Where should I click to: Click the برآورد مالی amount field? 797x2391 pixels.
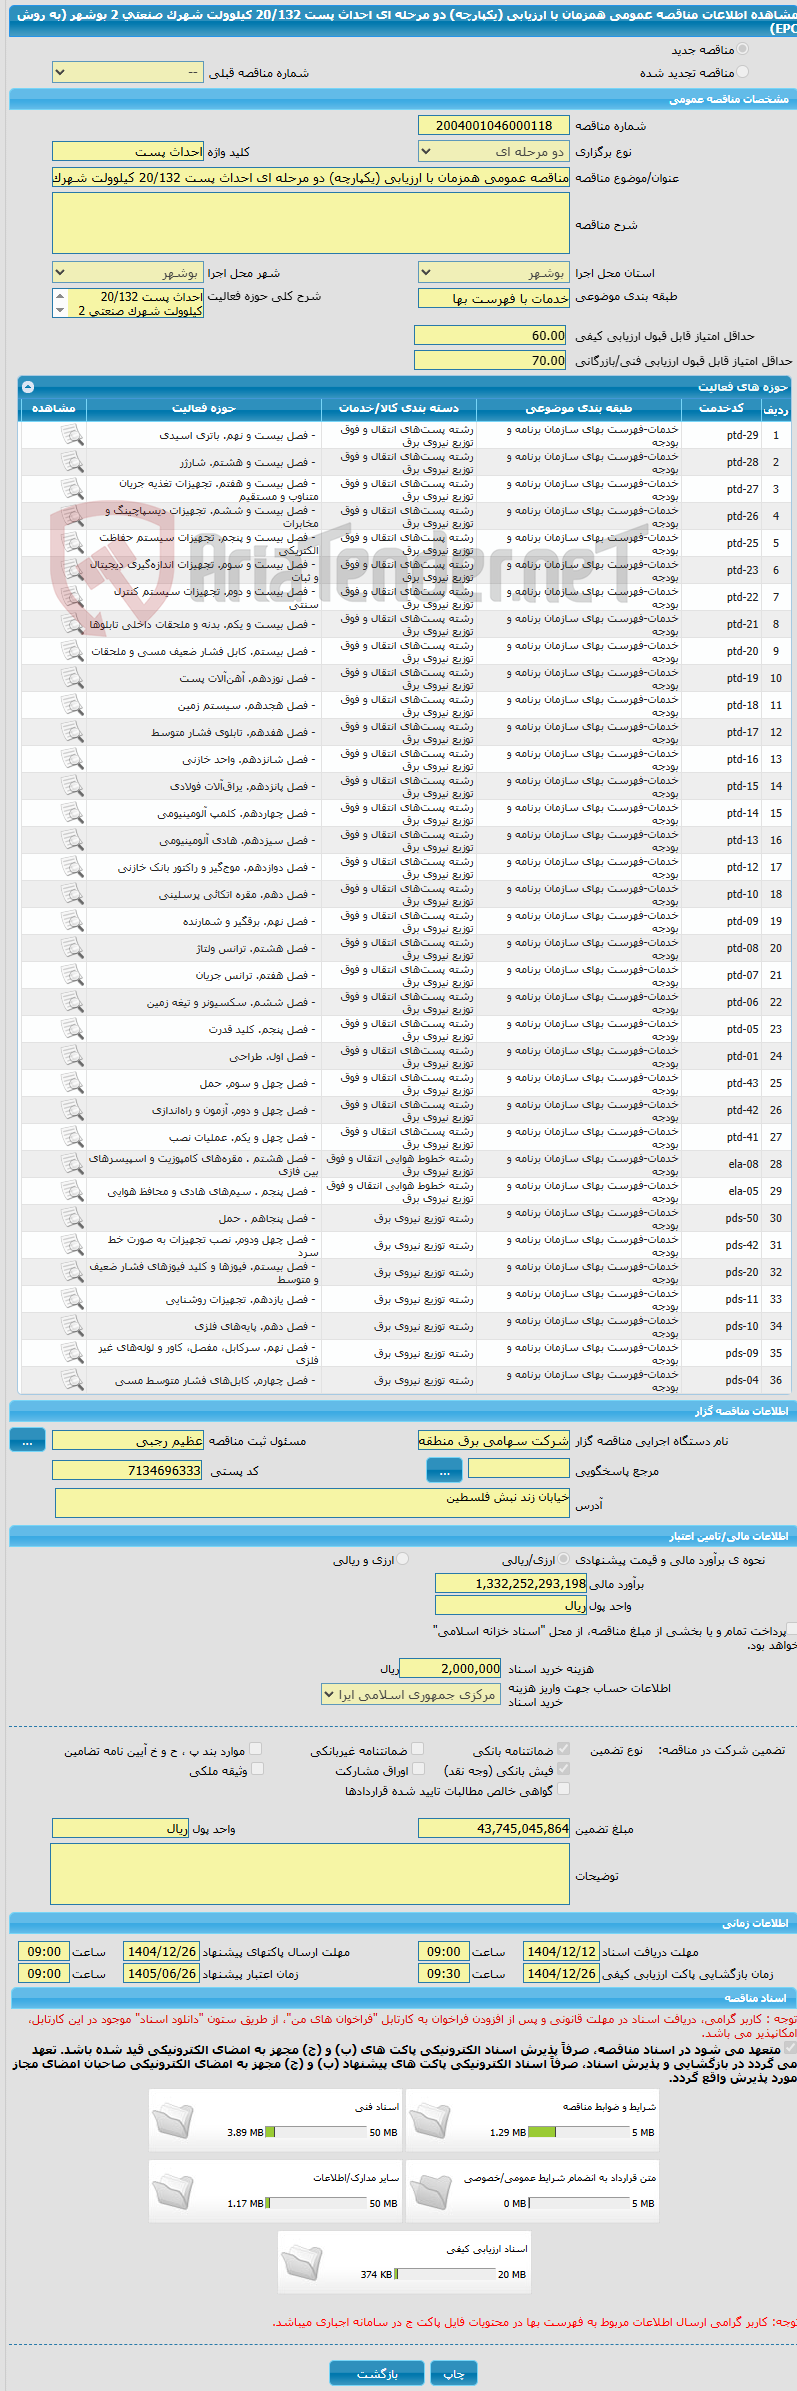[511, 1584]
